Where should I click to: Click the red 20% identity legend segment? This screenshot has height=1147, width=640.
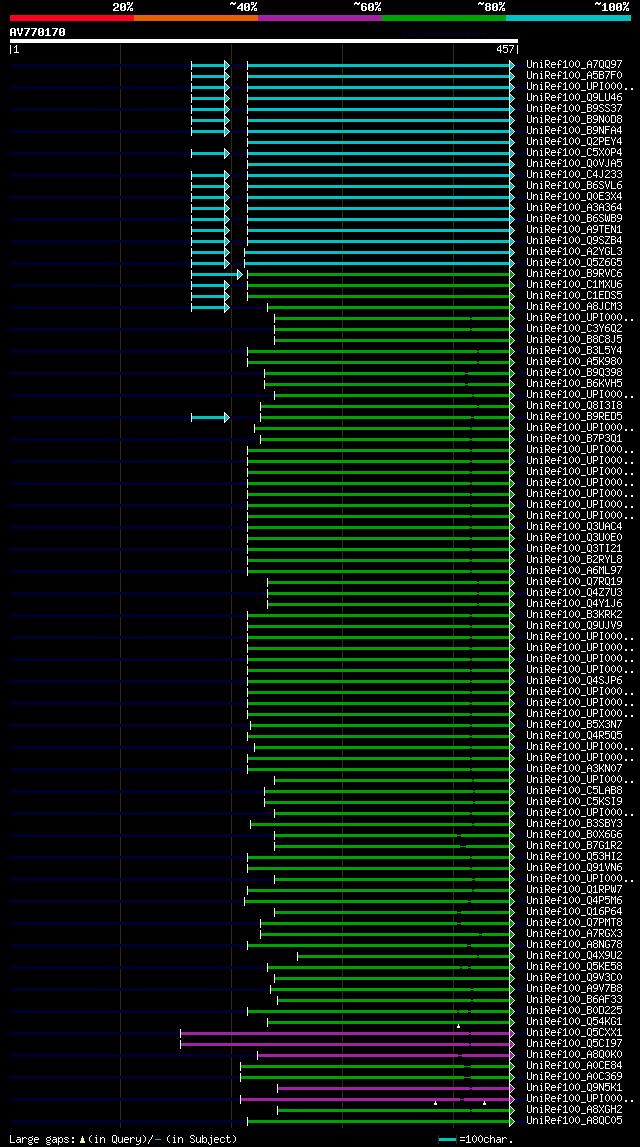72,18
